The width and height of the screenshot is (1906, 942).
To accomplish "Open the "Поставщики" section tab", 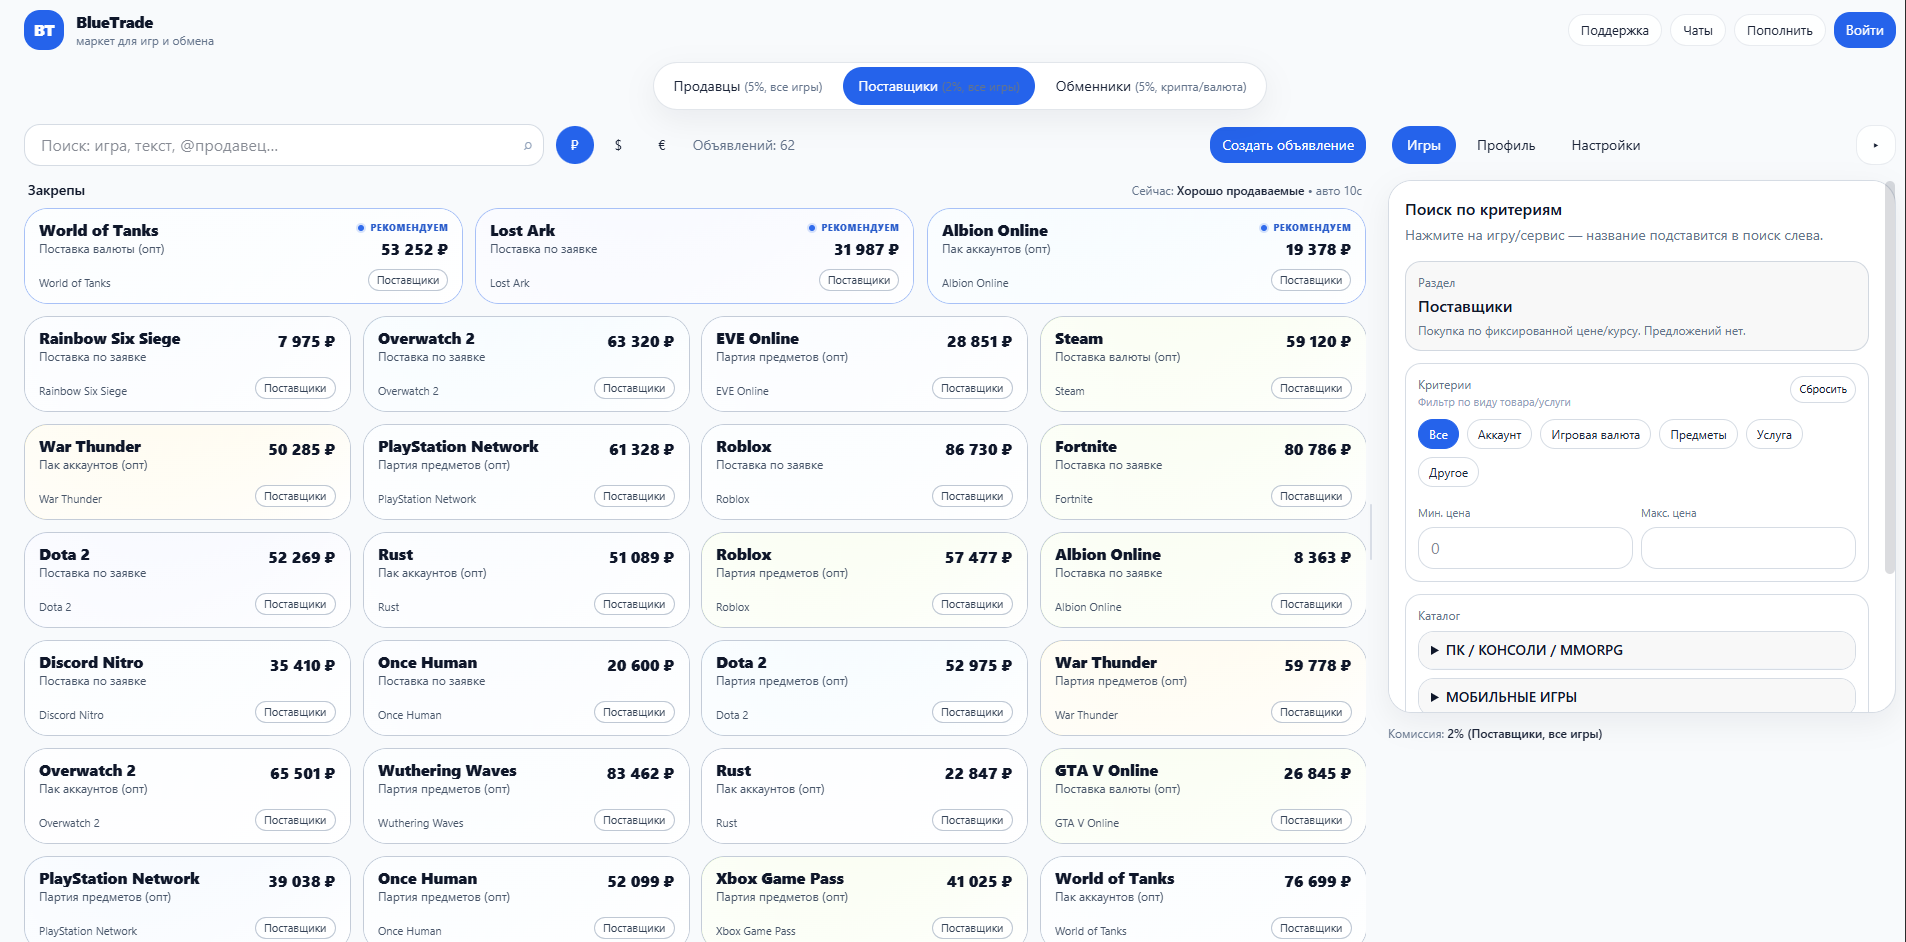I will pos(938,87).
